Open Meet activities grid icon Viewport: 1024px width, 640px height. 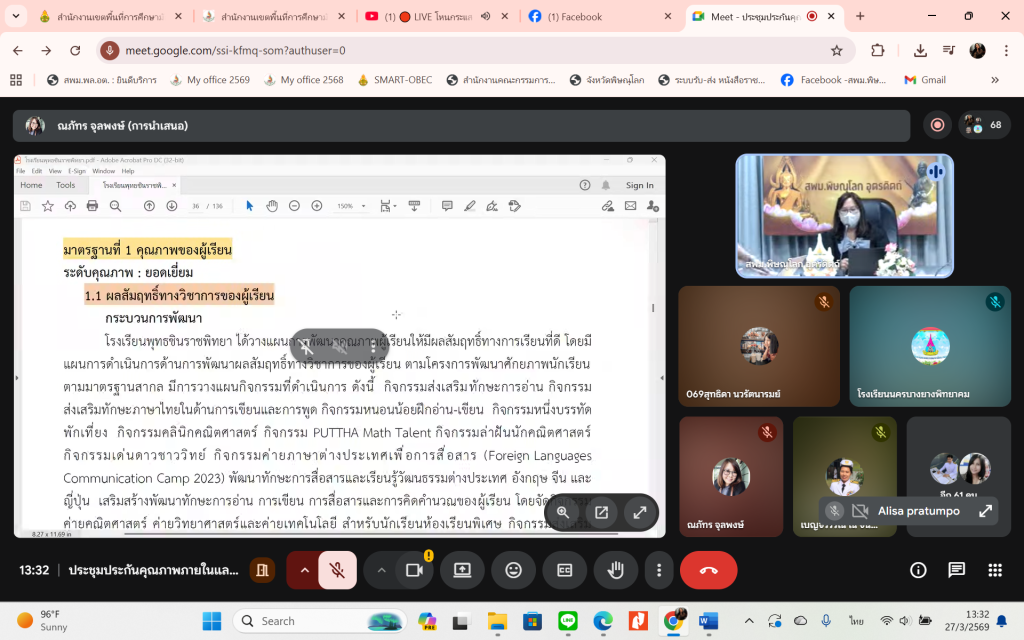click(995, 570)
